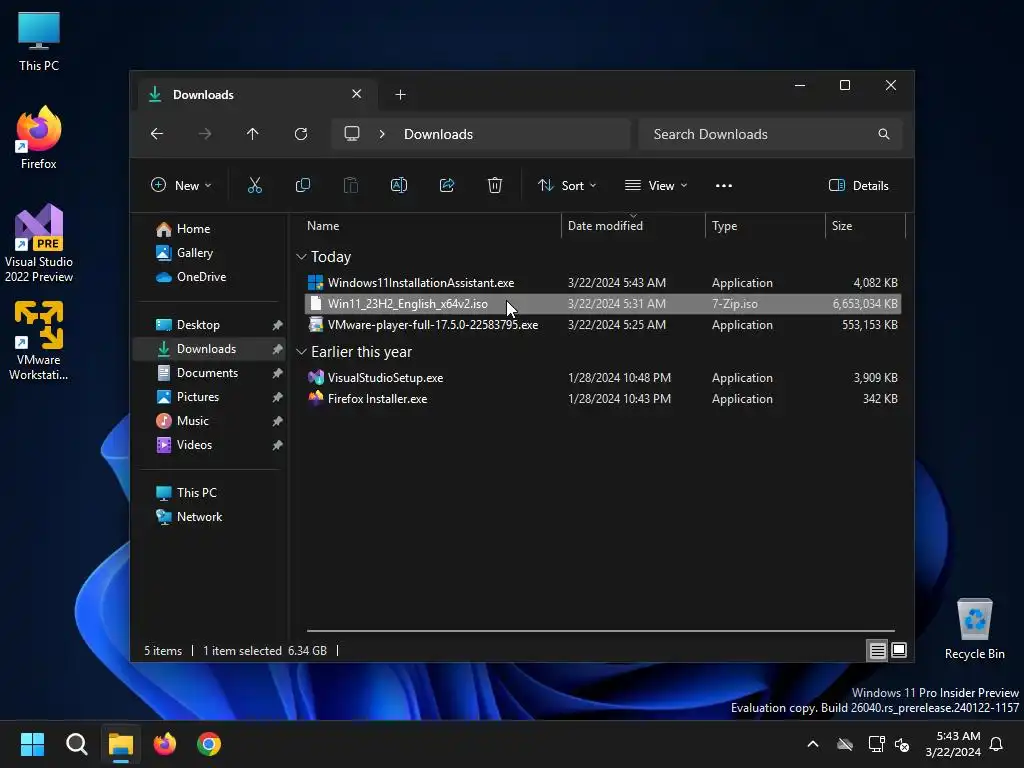The height and width of the screenshot is (768, 1024).
Task: Add a new File Explorer tab
Action: pos(400,95)
